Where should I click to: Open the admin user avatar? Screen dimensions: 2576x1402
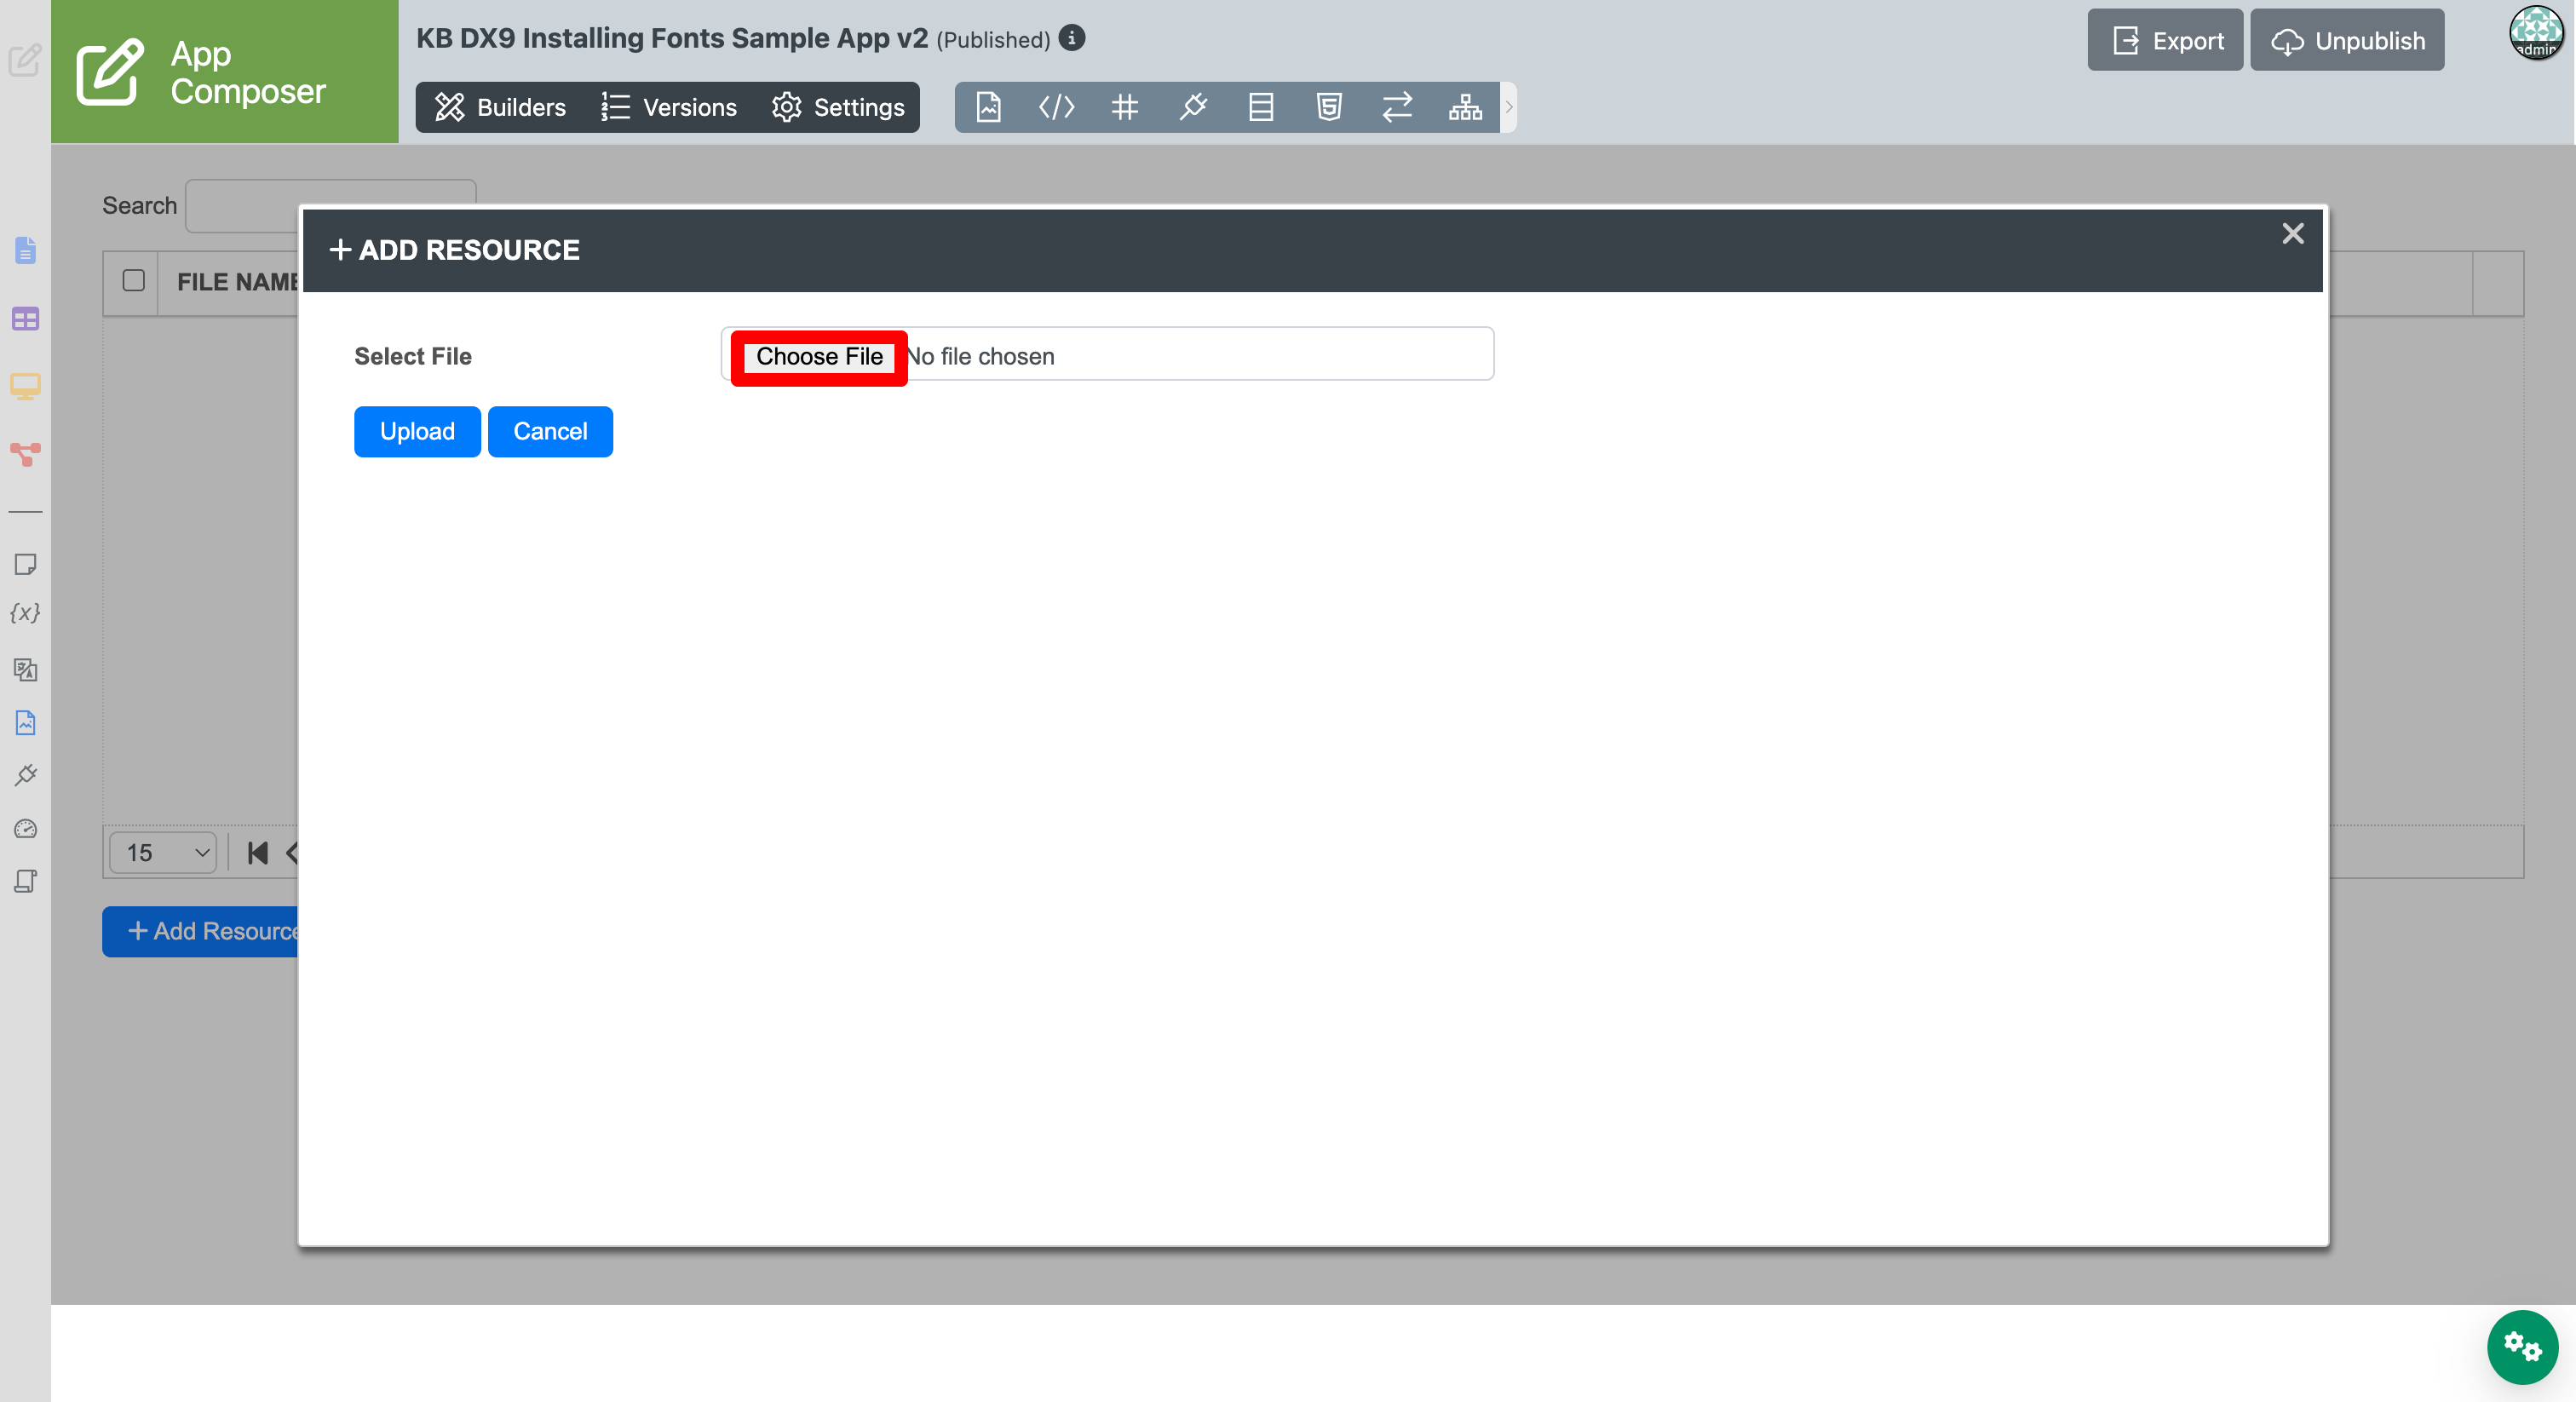[2537, 33]
